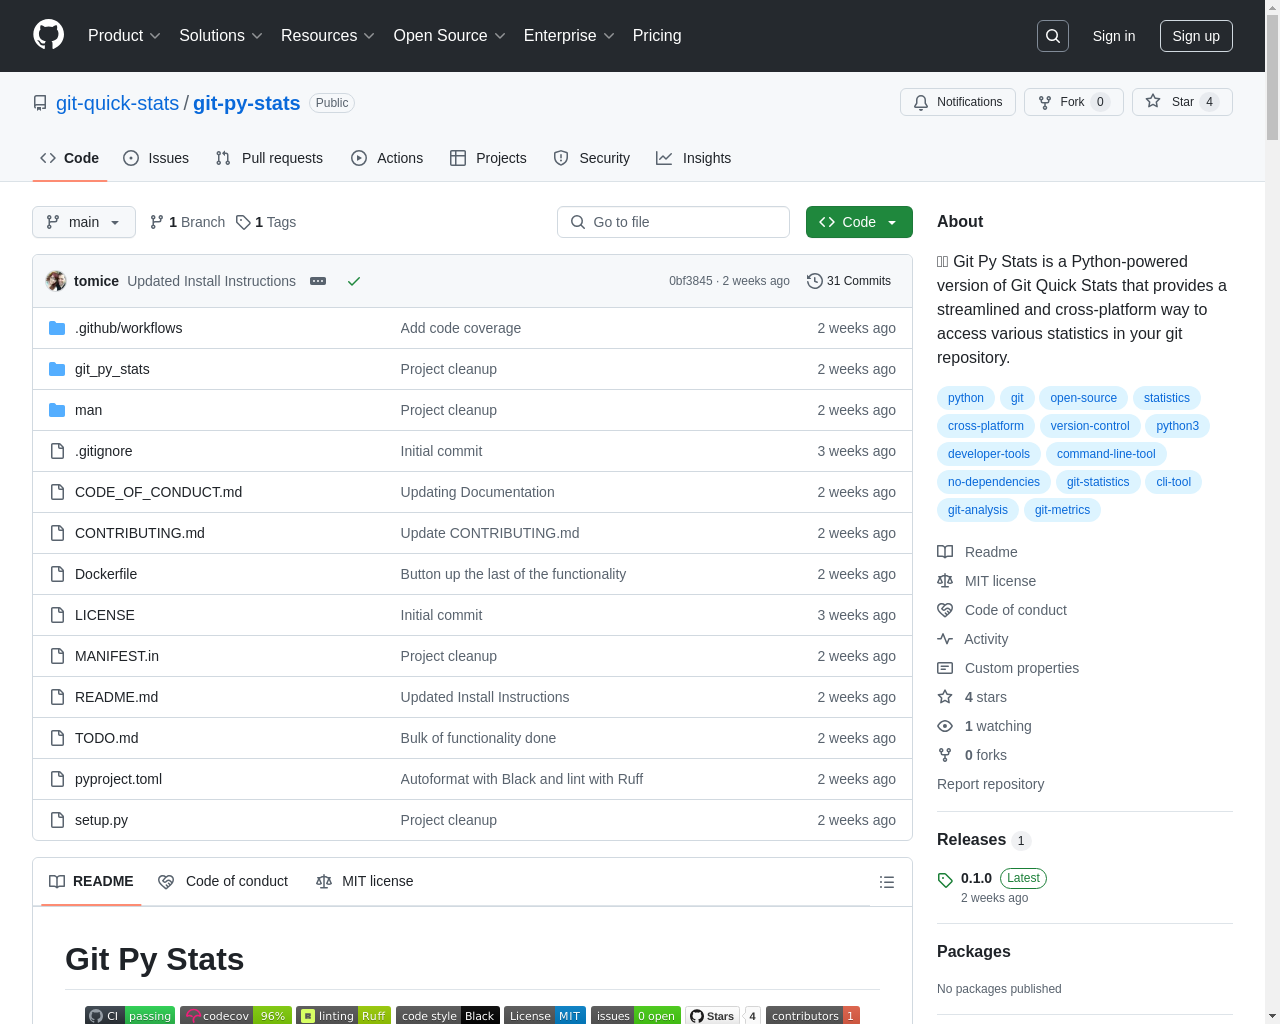View 1 watching eye icon link
This screenshot has width=1280, height=1024.
(945, 726)
